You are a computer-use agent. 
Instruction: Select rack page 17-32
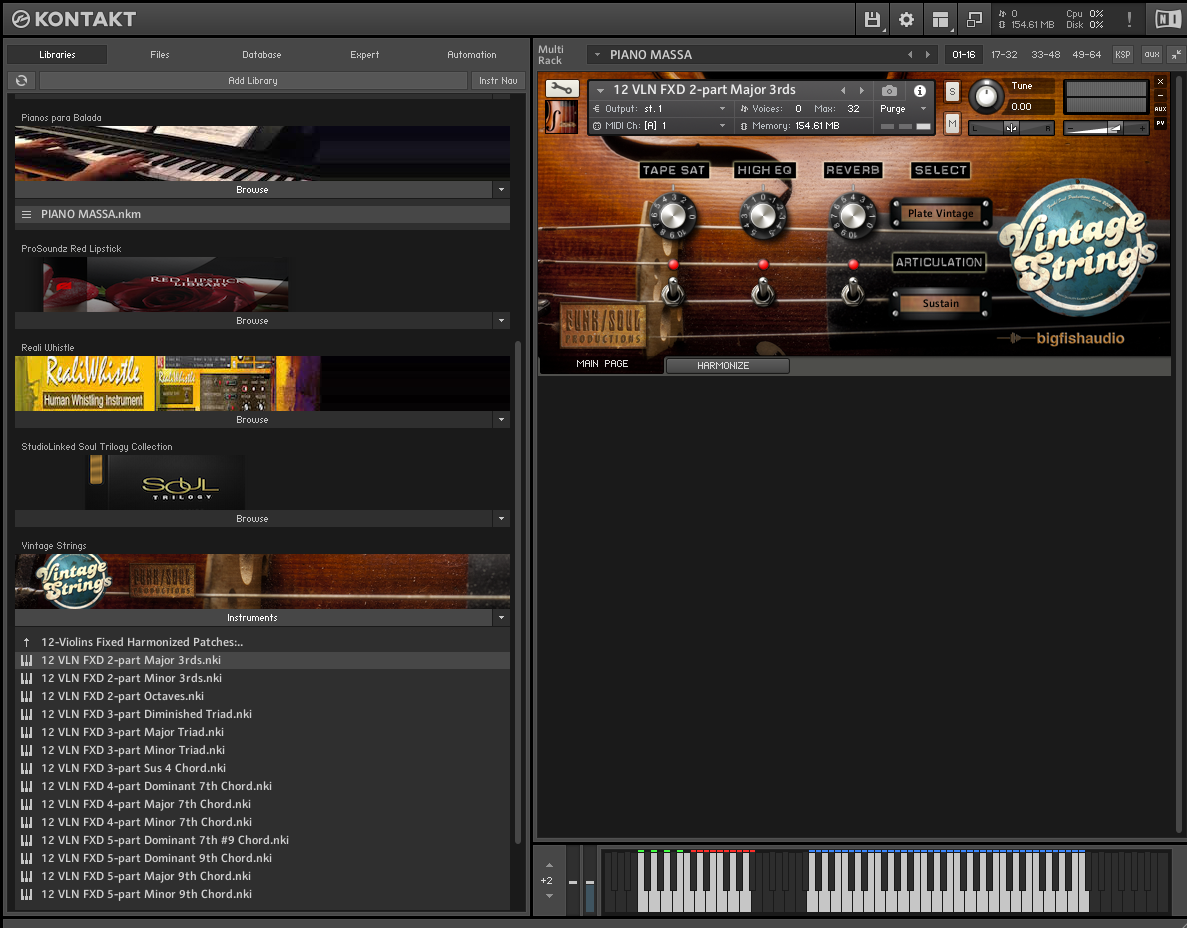[1005, 54]
